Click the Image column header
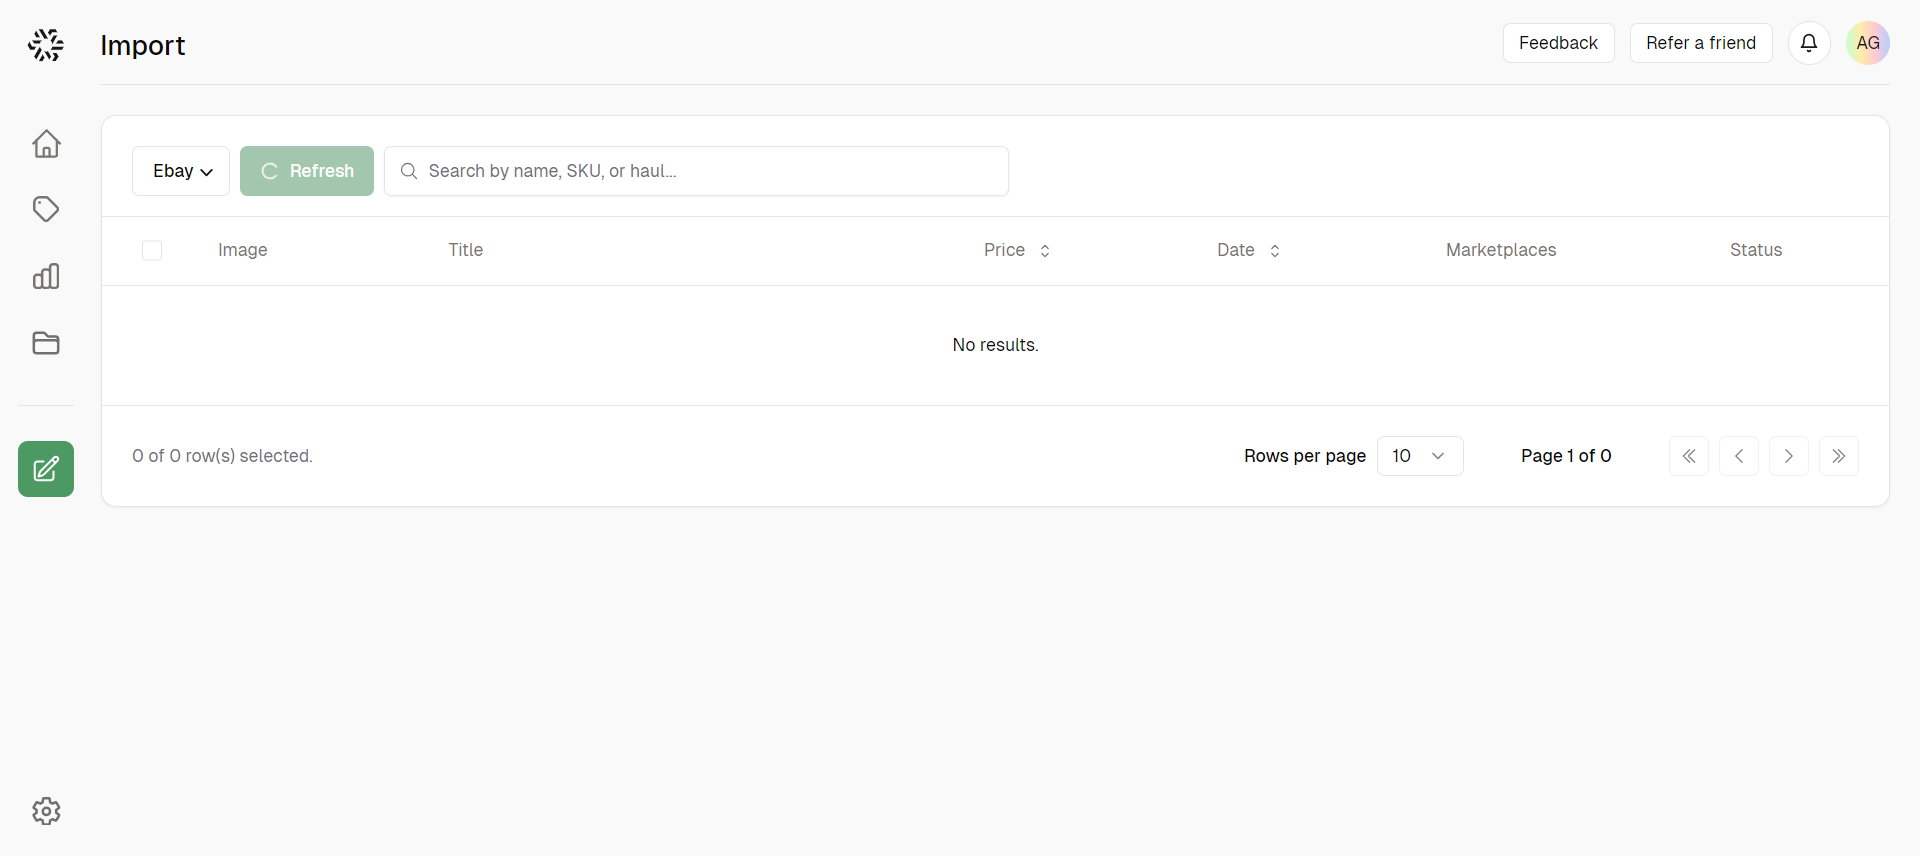This screenshot has height=856, width=1920. pyautogui.click(x=243, y=250)
